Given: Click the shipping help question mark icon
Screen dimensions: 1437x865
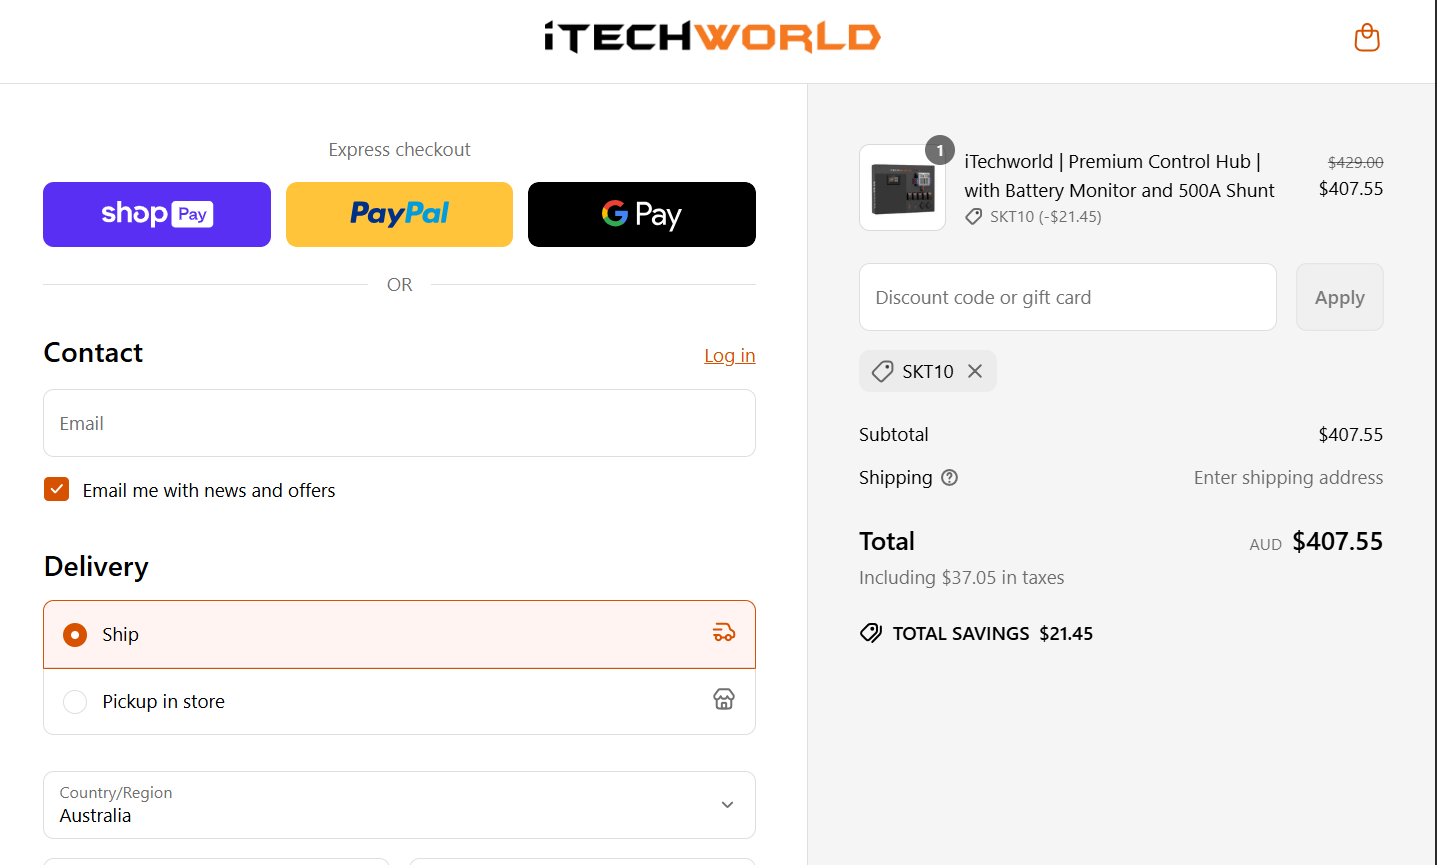Looking at the screenshot, I should (x=948, y=477).
